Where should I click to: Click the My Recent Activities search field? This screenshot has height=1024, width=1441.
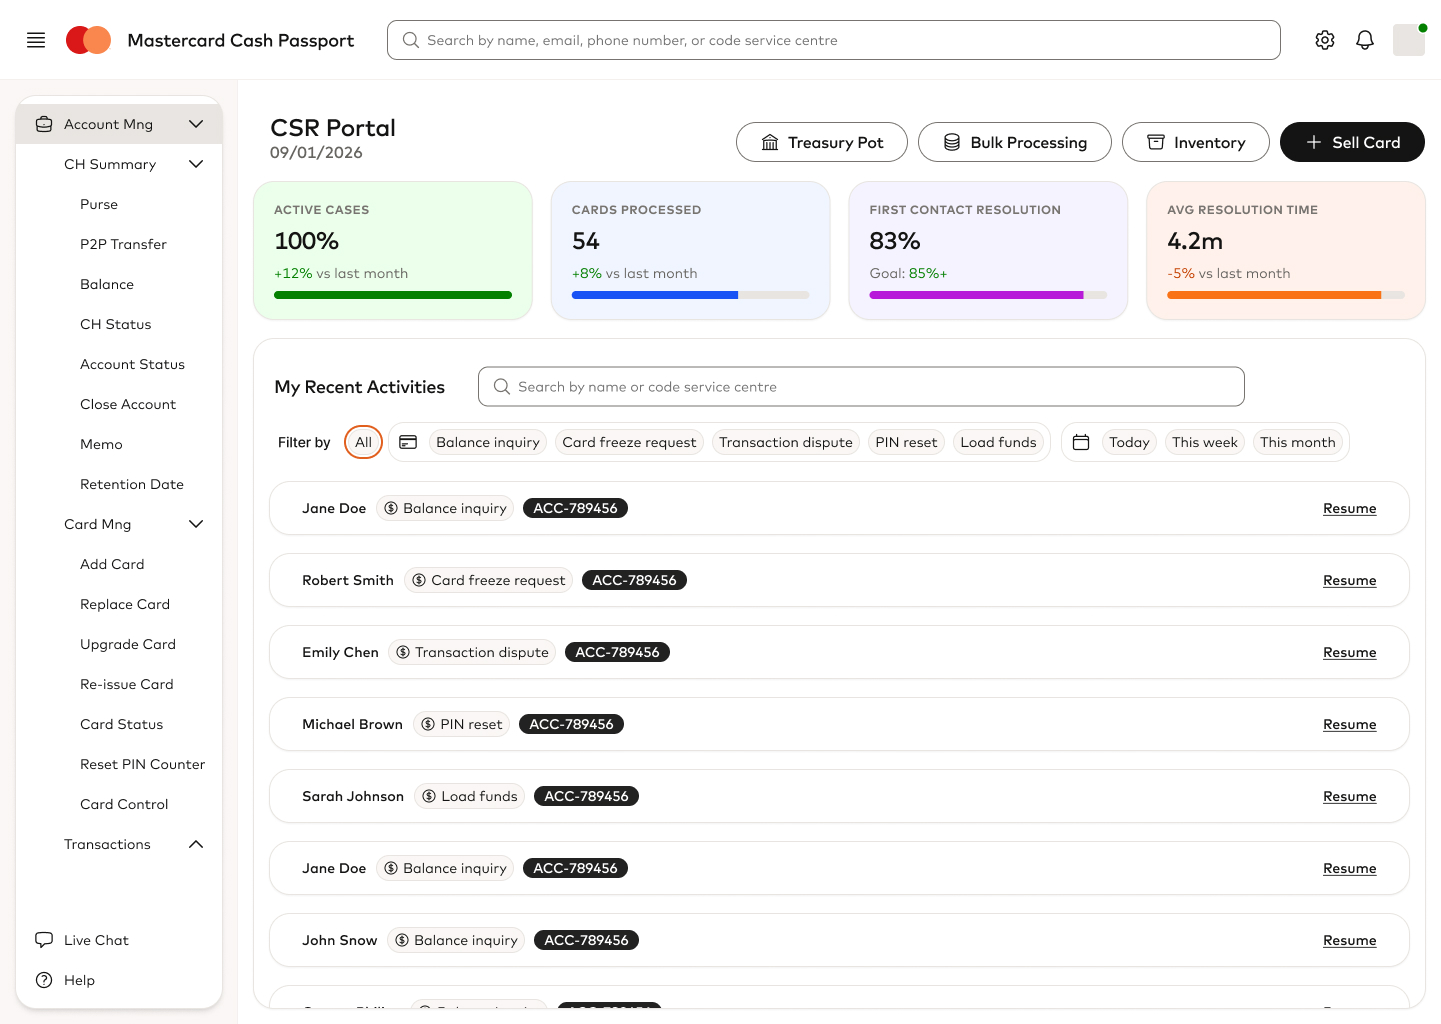click(860, 386)
